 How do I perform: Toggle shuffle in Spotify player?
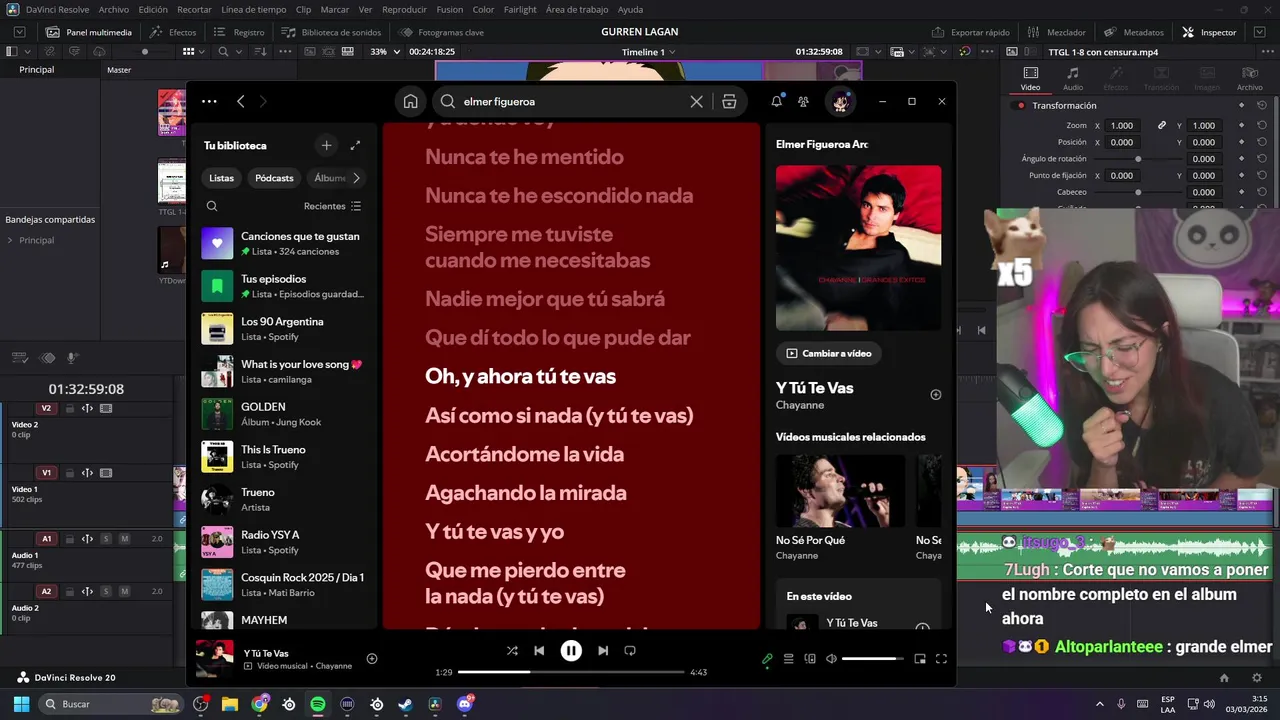512,650
